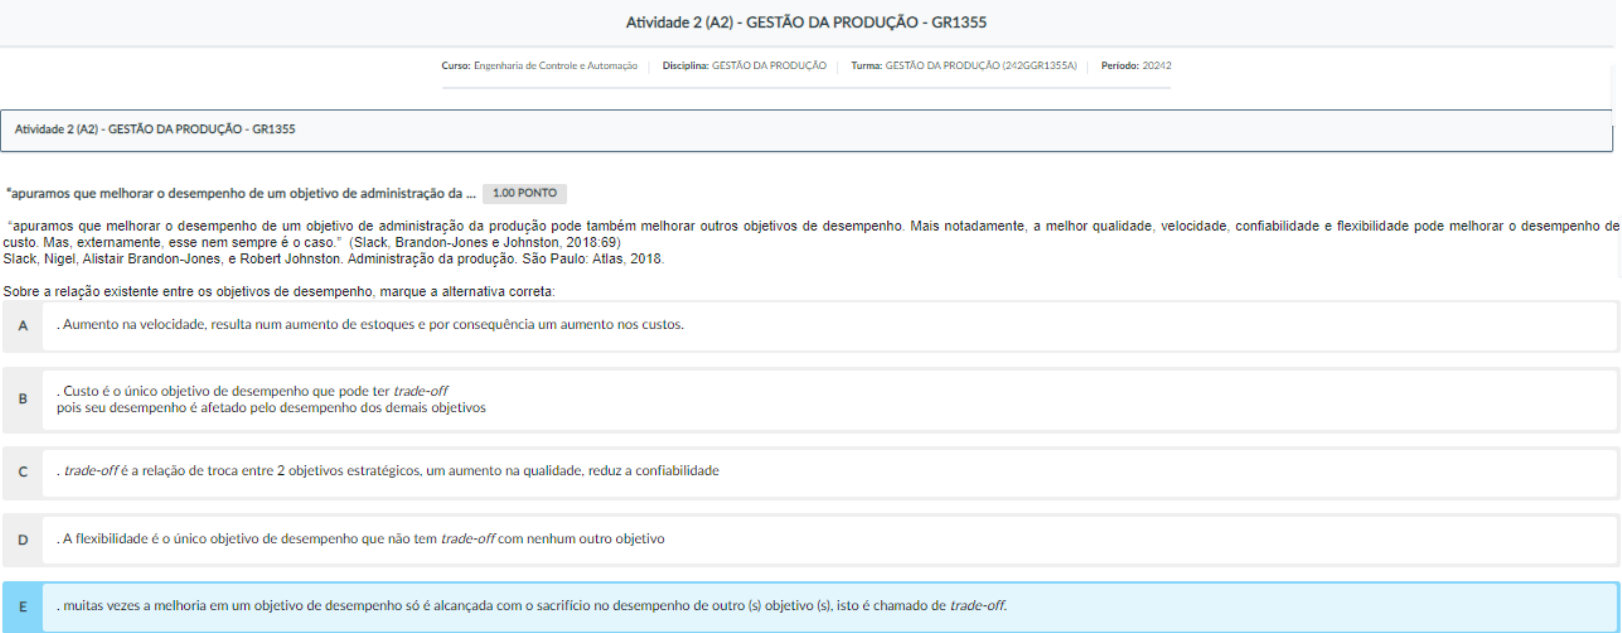
Task: Select answer option letter A
Action: coord(23,326)
